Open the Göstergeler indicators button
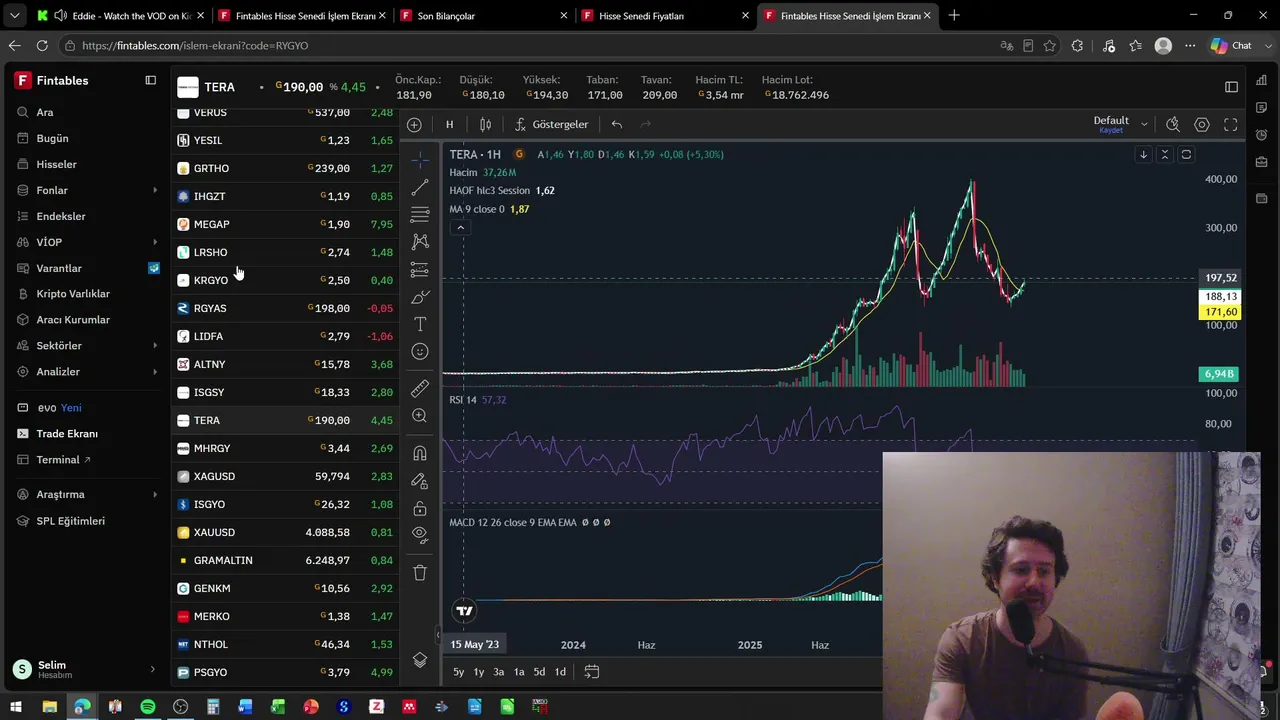This screenshot has width=1280, height=720. tap(551, 124)
